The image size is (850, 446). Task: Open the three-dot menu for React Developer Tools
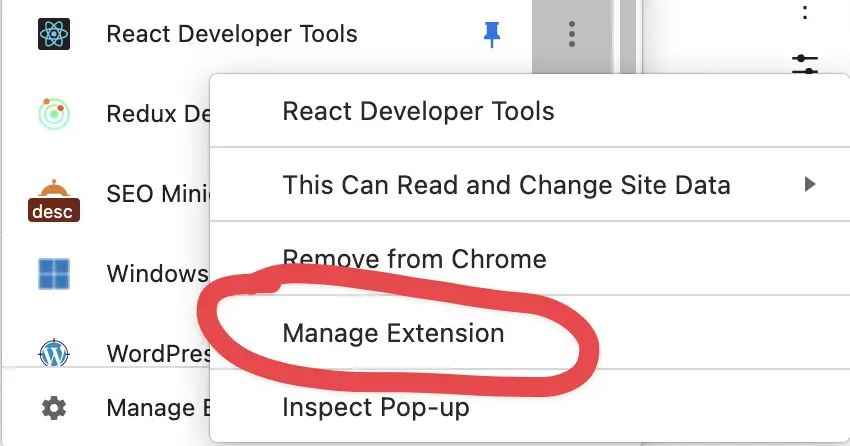[572, 35]
